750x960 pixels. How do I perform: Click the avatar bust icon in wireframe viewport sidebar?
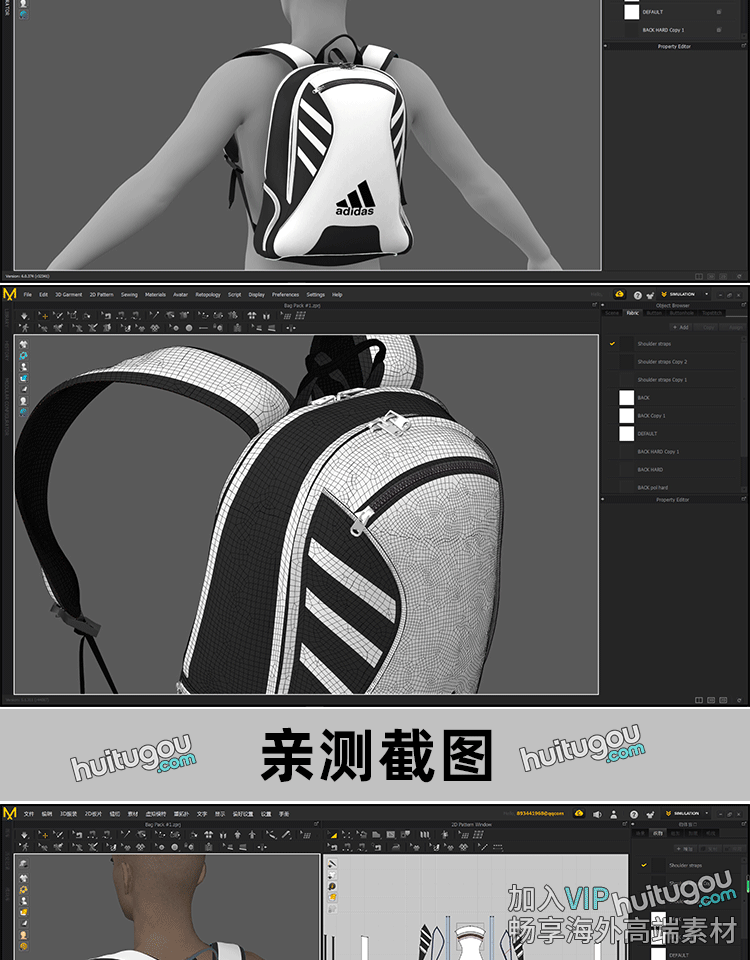pos(23,367)
